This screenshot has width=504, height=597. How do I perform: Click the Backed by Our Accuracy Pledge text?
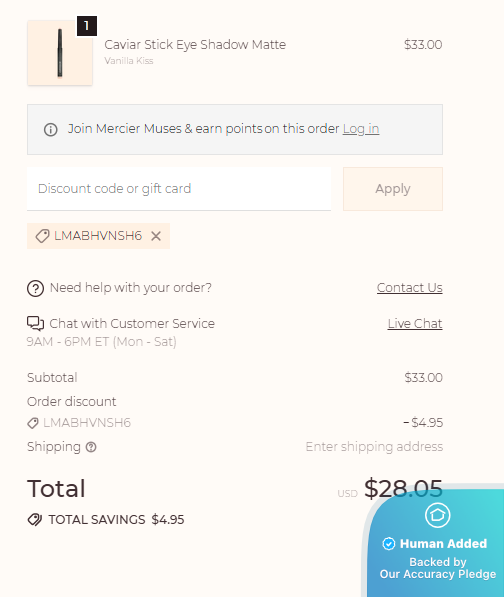(438, 568)
